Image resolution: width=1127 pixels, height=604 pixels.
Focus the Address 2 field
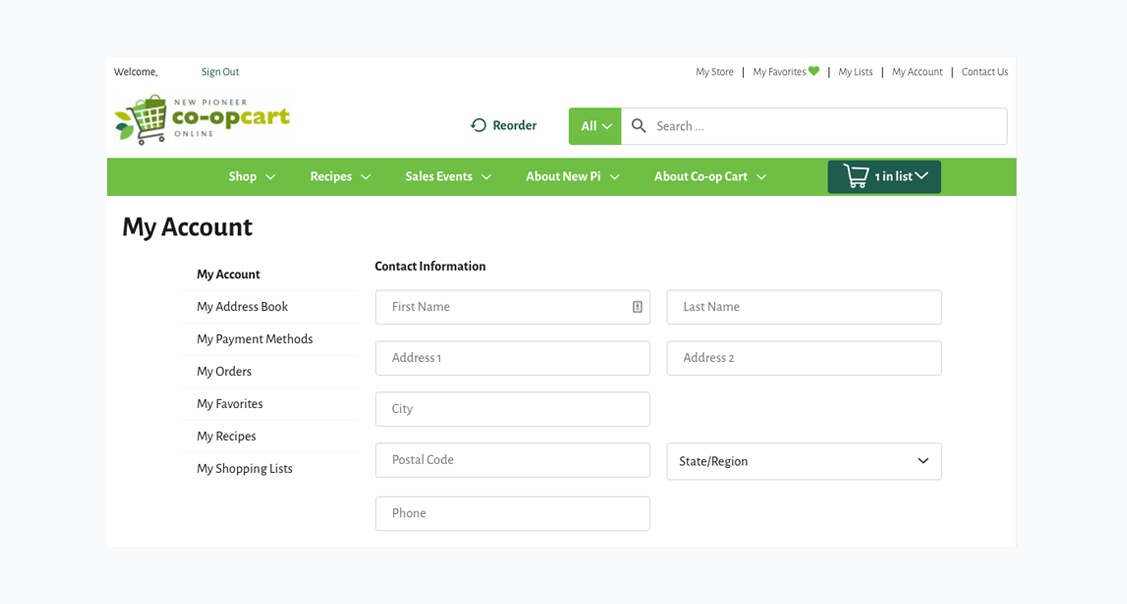click(804, 358)
